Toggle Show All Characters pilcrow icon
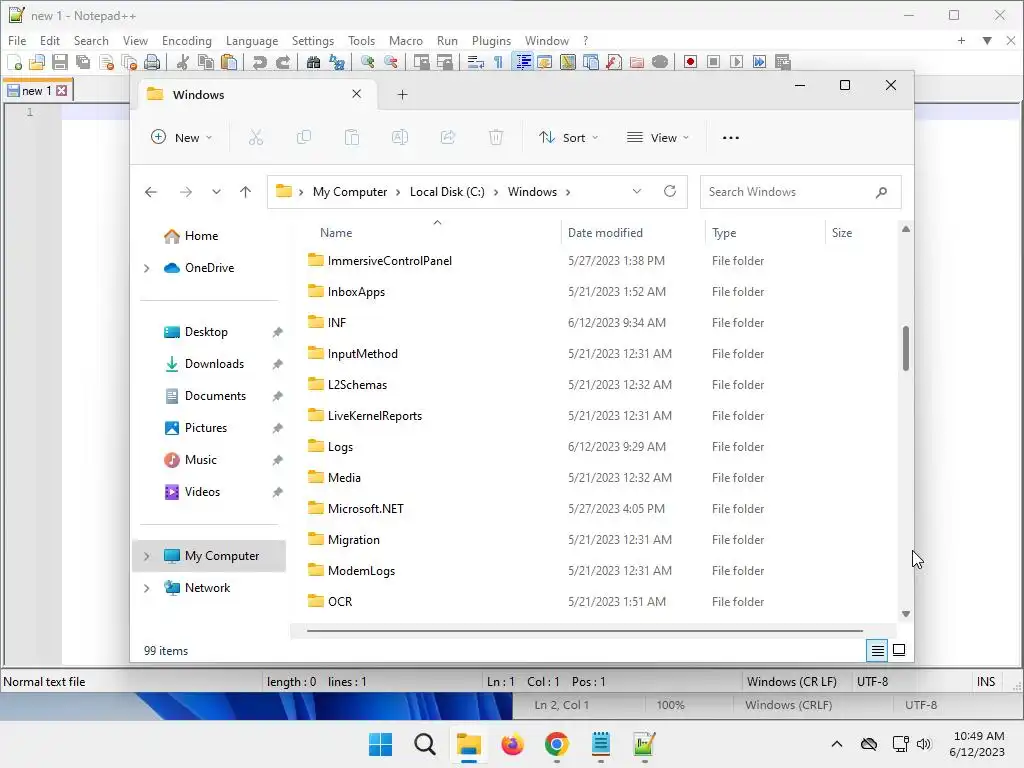 point(498,62)
